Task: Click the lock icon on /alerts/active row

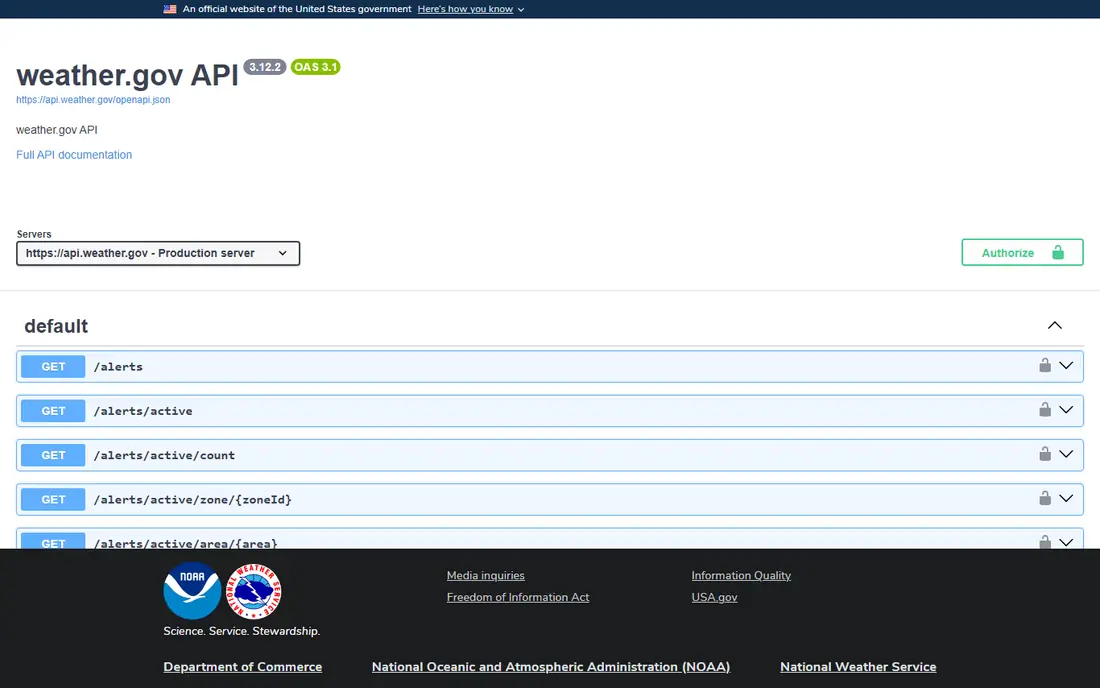Action: coord(1045,410)
